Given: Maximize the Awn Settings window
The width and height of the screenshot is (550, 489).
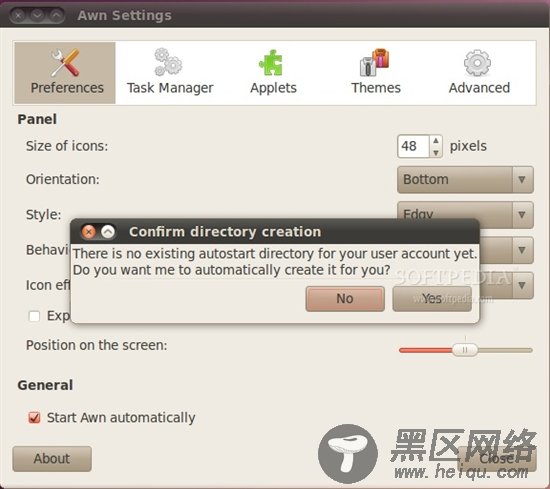Looking at the screenshot, I should 56,15.
